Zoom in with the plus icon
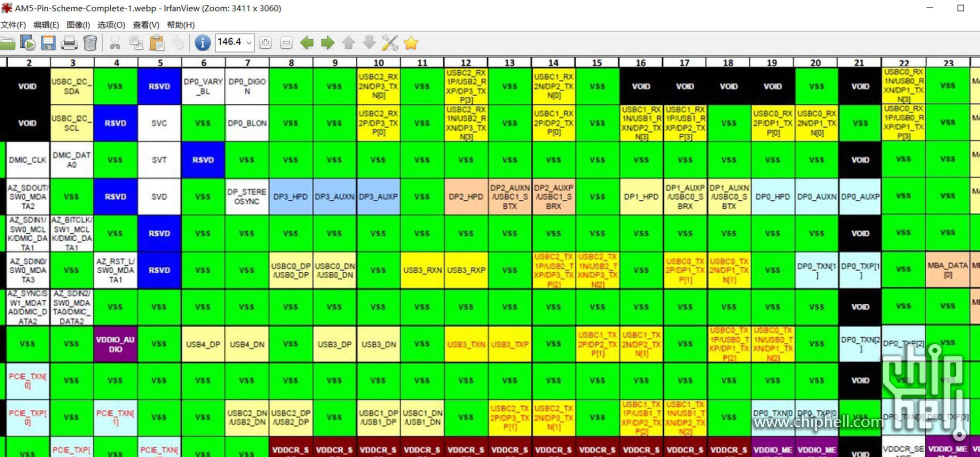The height and width of the screenshot is (457, 980). (x=266, y=43)
